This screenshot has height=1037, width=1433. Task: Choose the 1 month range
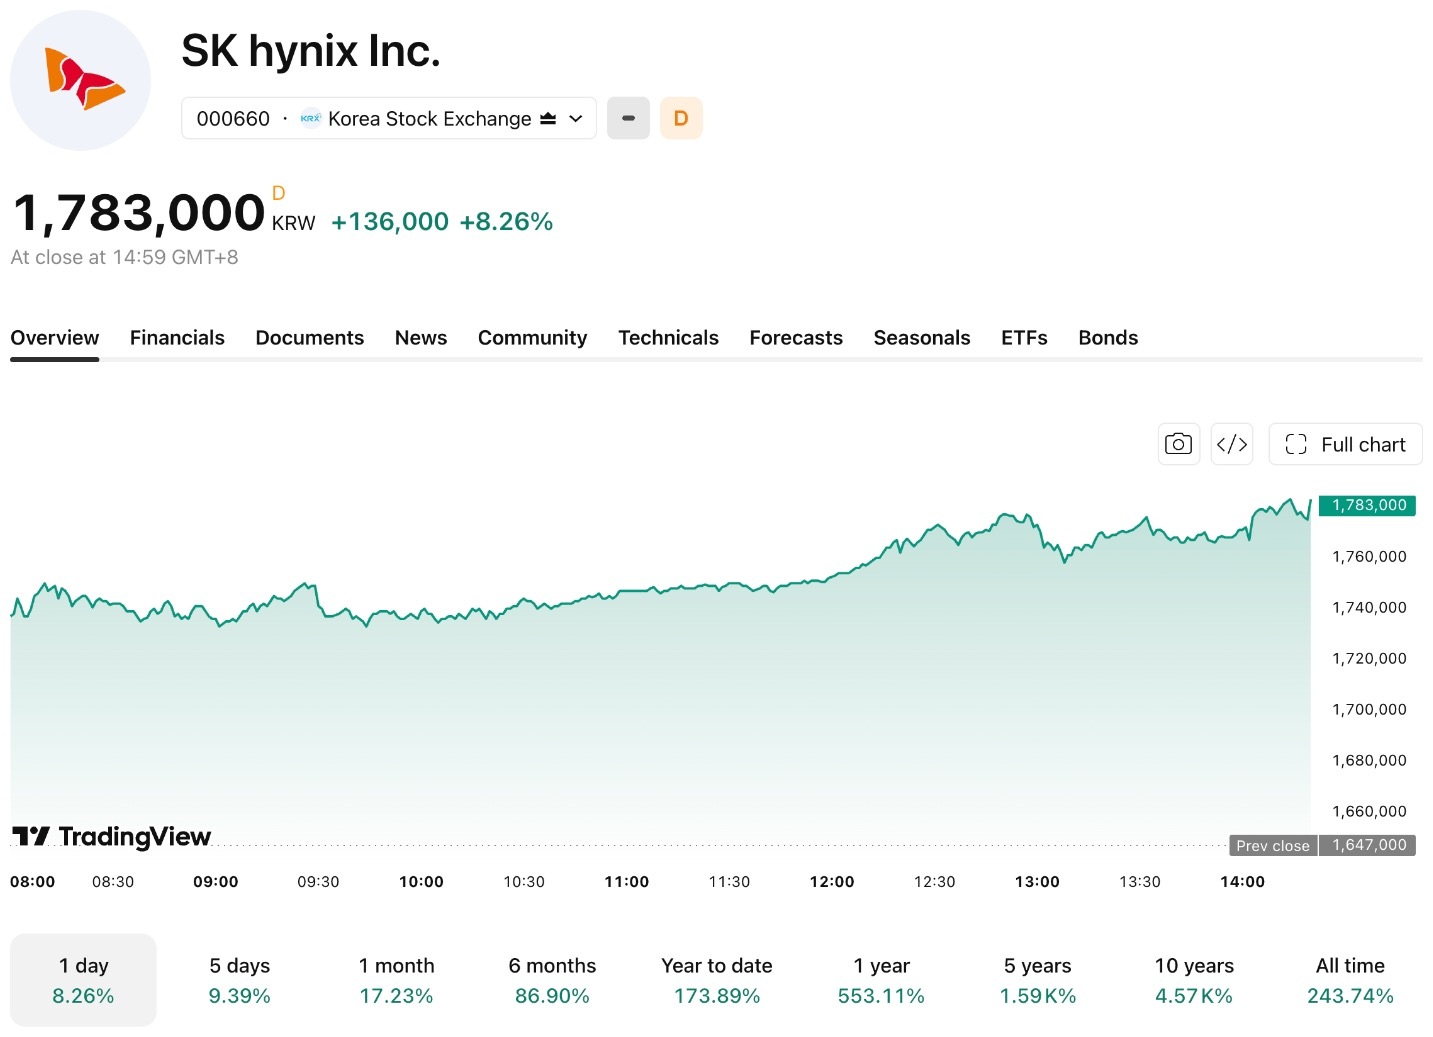coord(396,980)
